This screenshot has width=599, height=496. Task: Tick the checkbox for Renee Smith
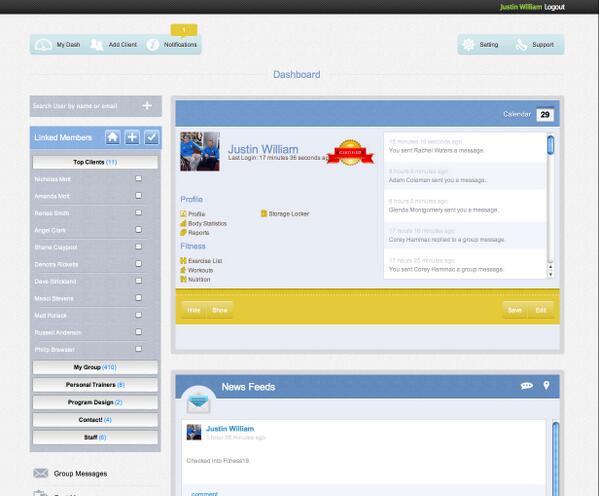click(x=139, y=212)
